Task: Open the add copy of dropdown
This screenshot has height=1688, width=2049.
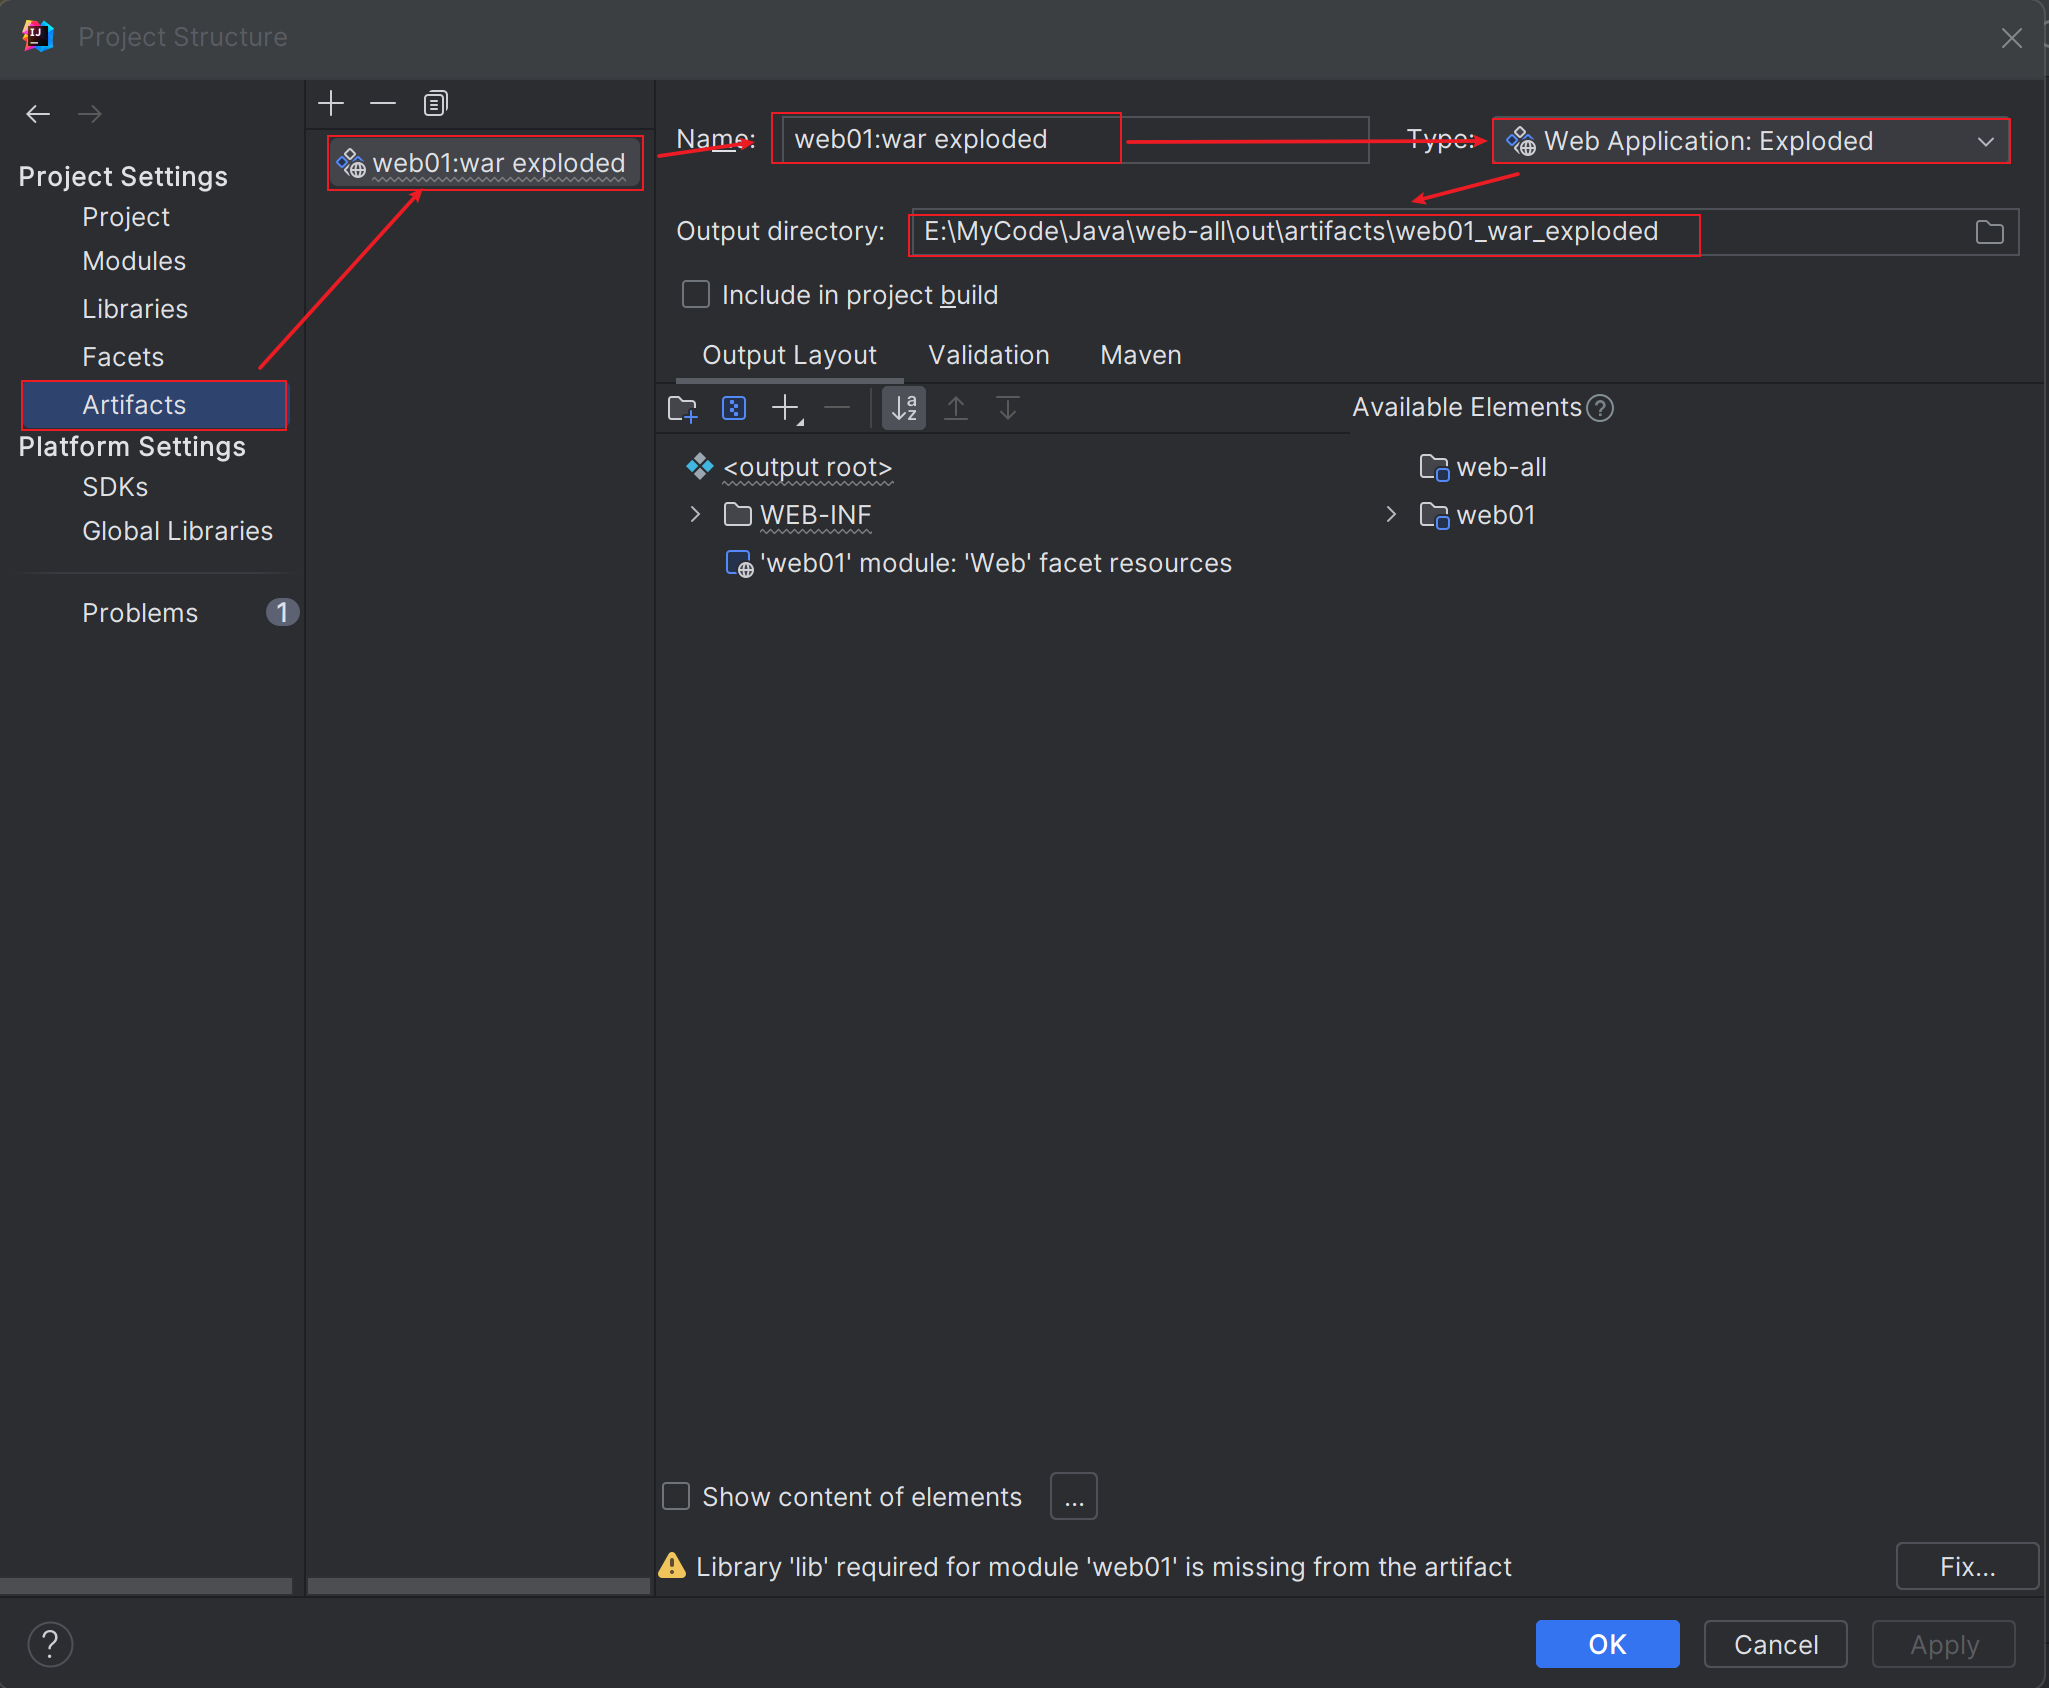Action: [x=787, y=408]
